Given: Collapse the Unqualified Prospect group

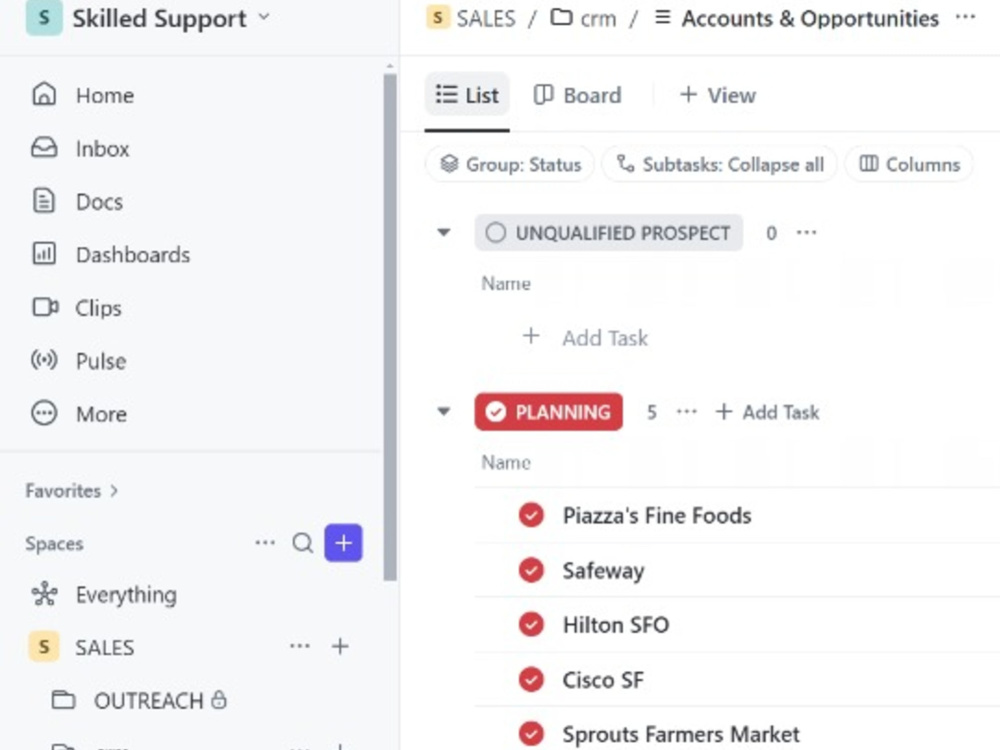Looking at the screenshot, I should coord(444,232).
